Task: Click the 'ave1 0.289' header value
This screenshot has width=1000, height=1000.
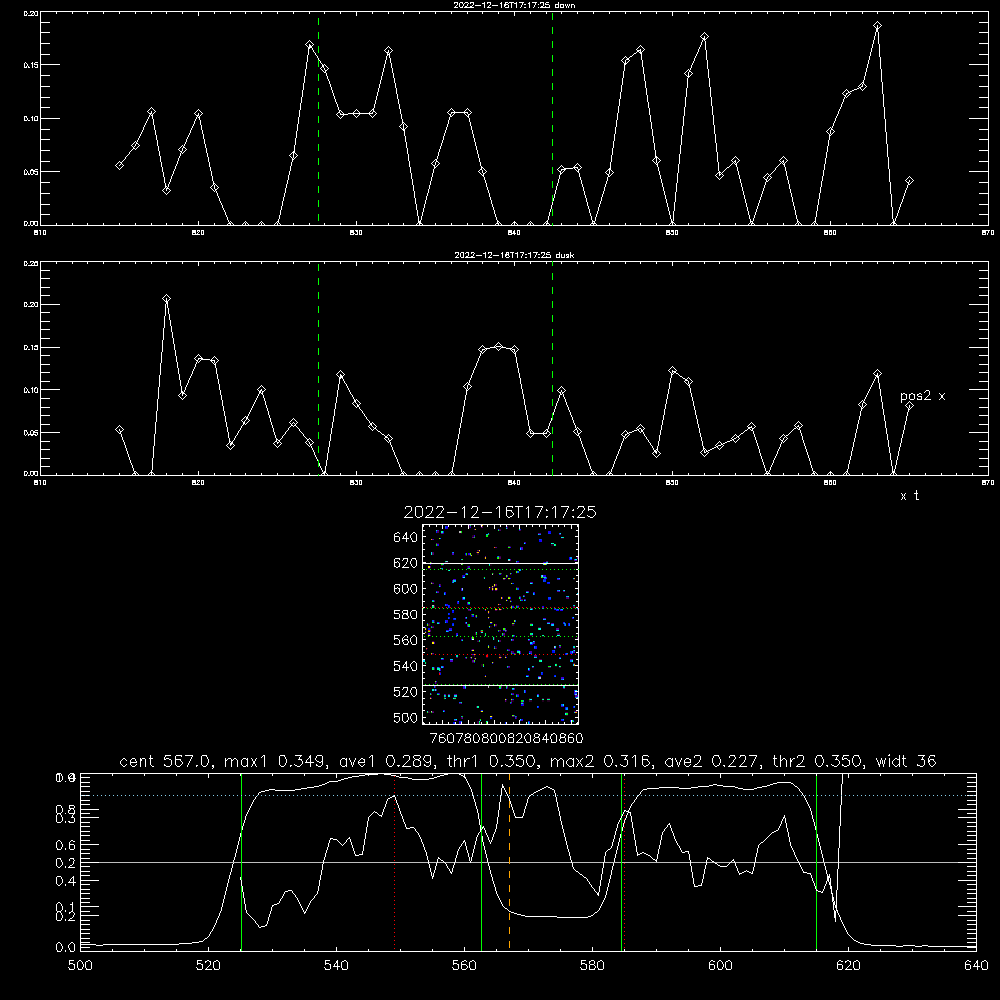Action: tap(388, 761)
